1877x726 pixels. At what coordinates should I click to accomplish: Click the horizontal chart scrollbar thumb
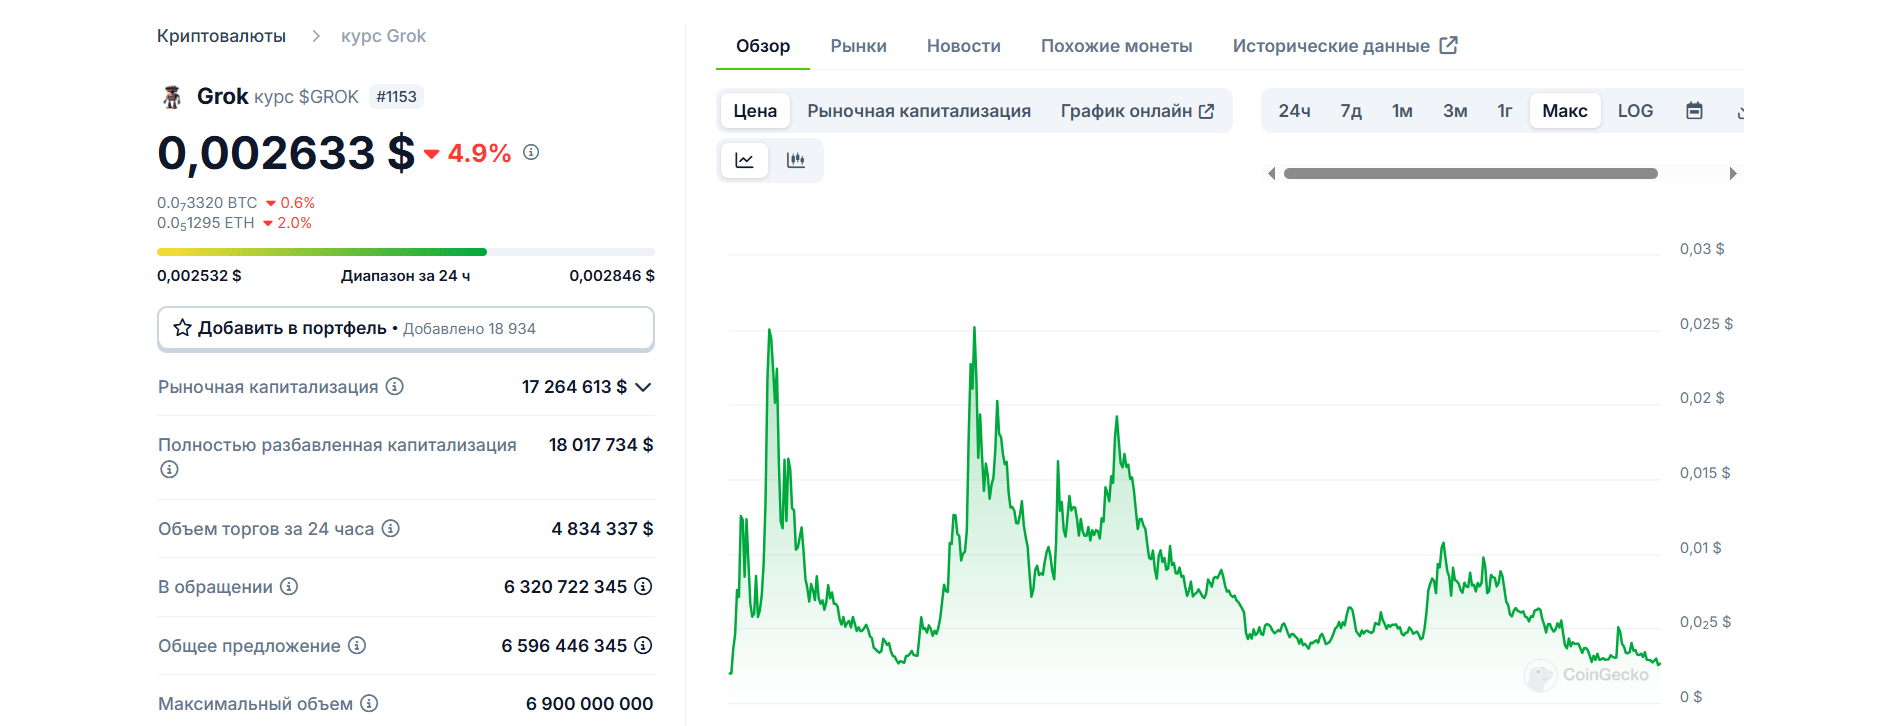(1470, 173)
